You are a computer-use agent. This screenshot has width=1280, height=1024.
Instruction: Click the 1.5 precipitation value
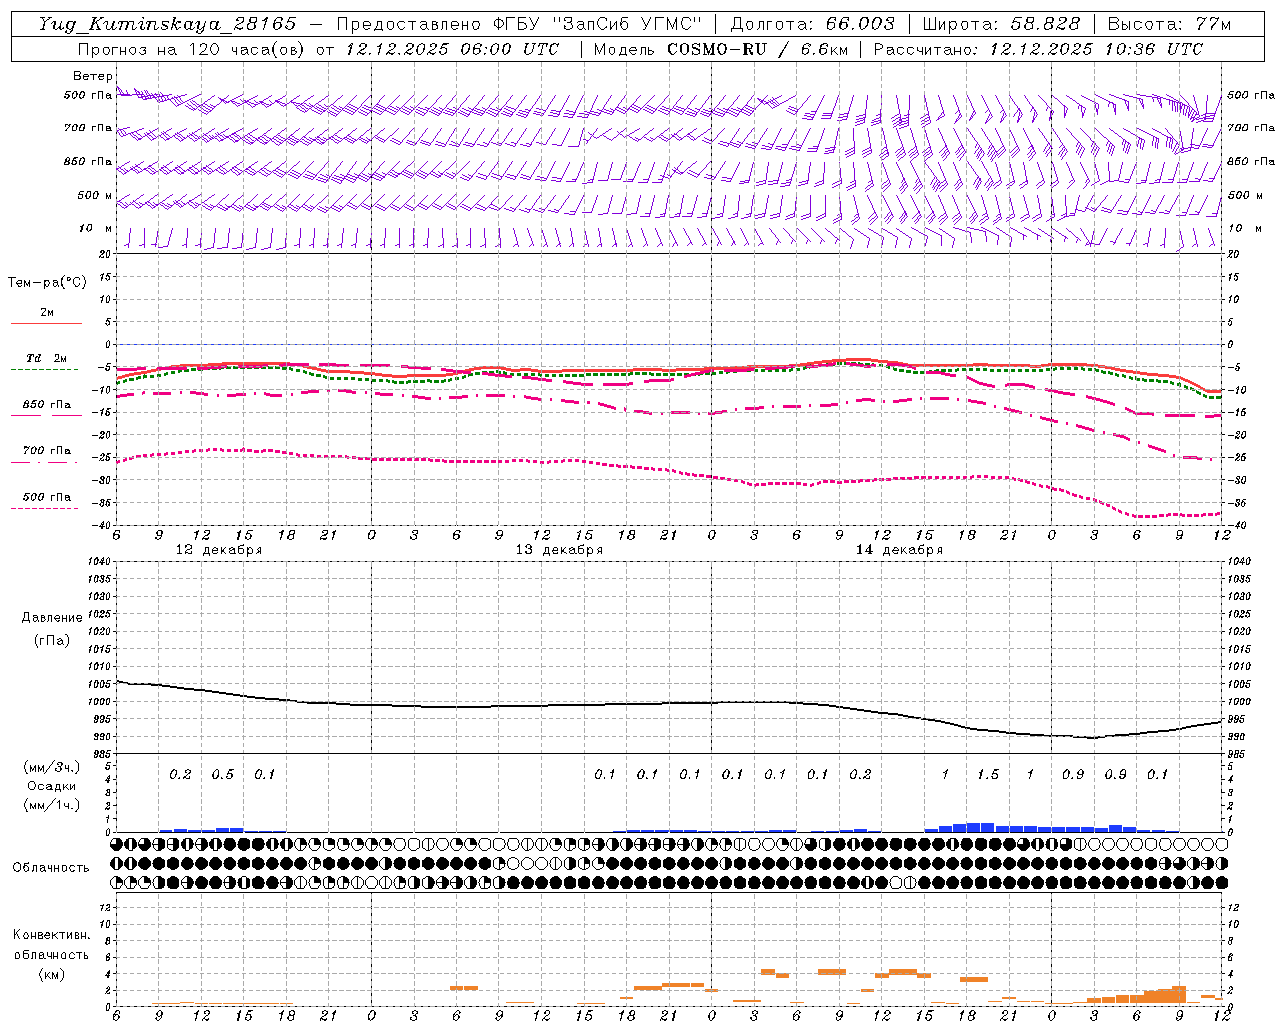pyautogui.click(x=988, y=774)
